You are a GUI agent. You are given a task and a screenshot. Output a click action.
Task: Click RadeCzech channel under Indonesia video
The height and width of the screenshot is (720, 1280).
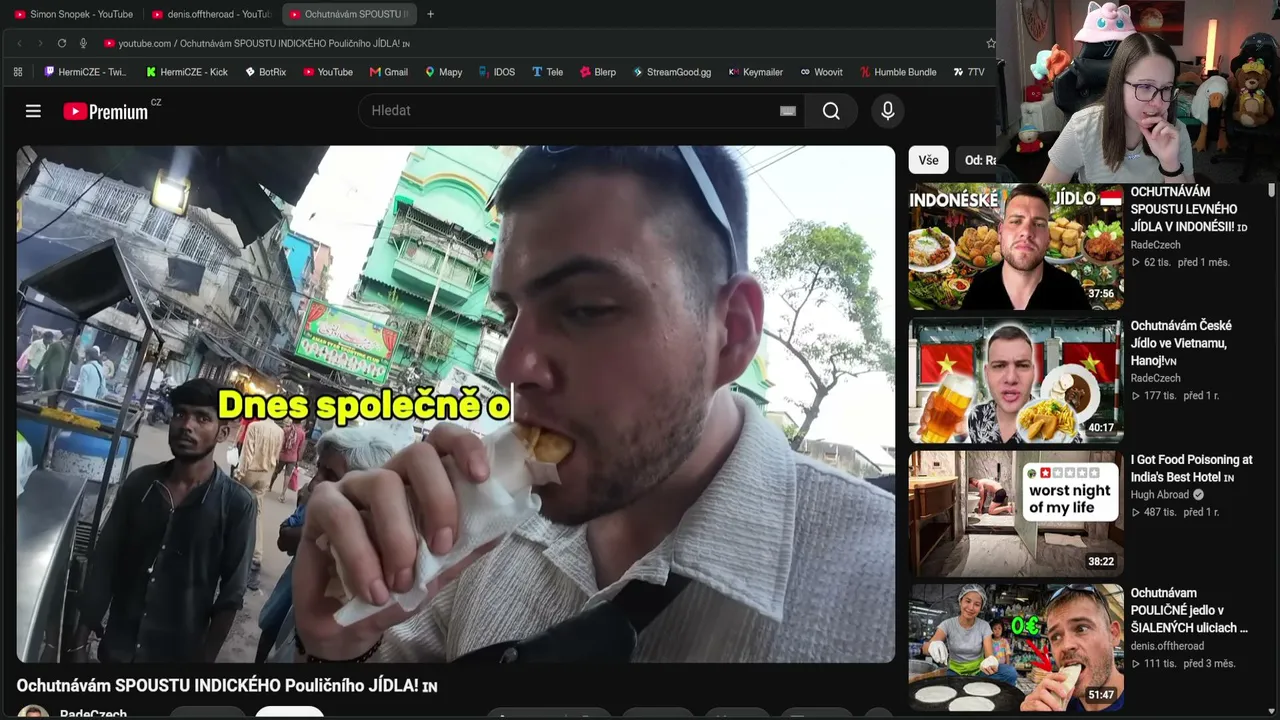(1156, 244)
